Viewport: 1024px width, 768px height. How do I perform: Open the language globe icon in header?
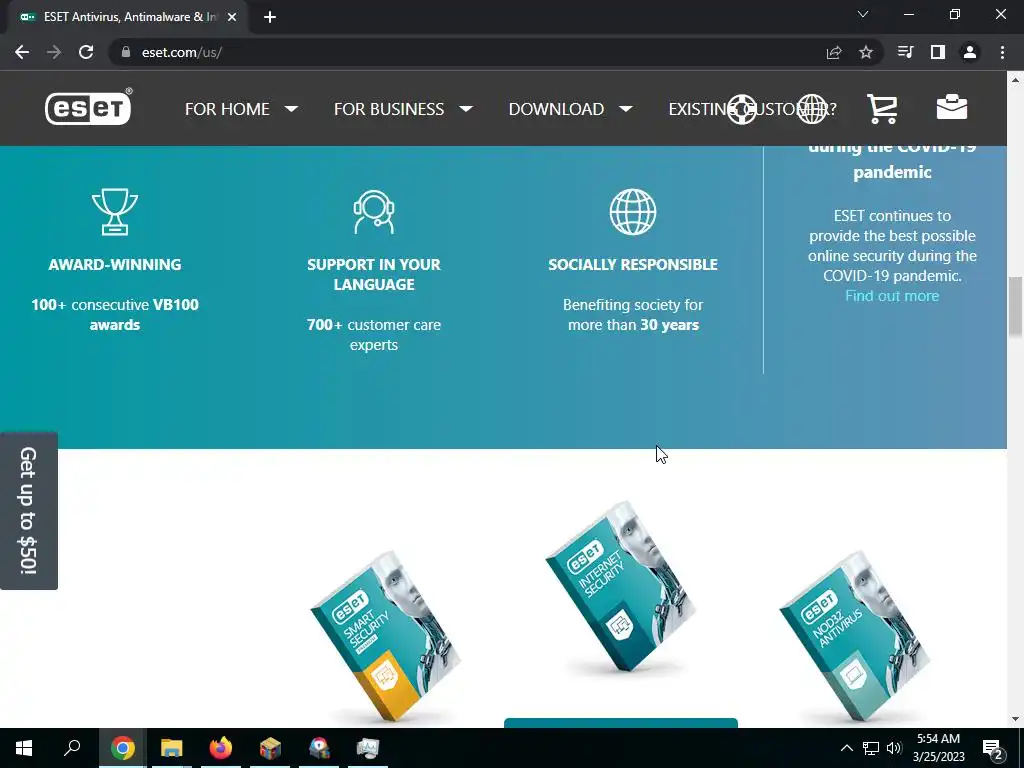pos(812,109)
